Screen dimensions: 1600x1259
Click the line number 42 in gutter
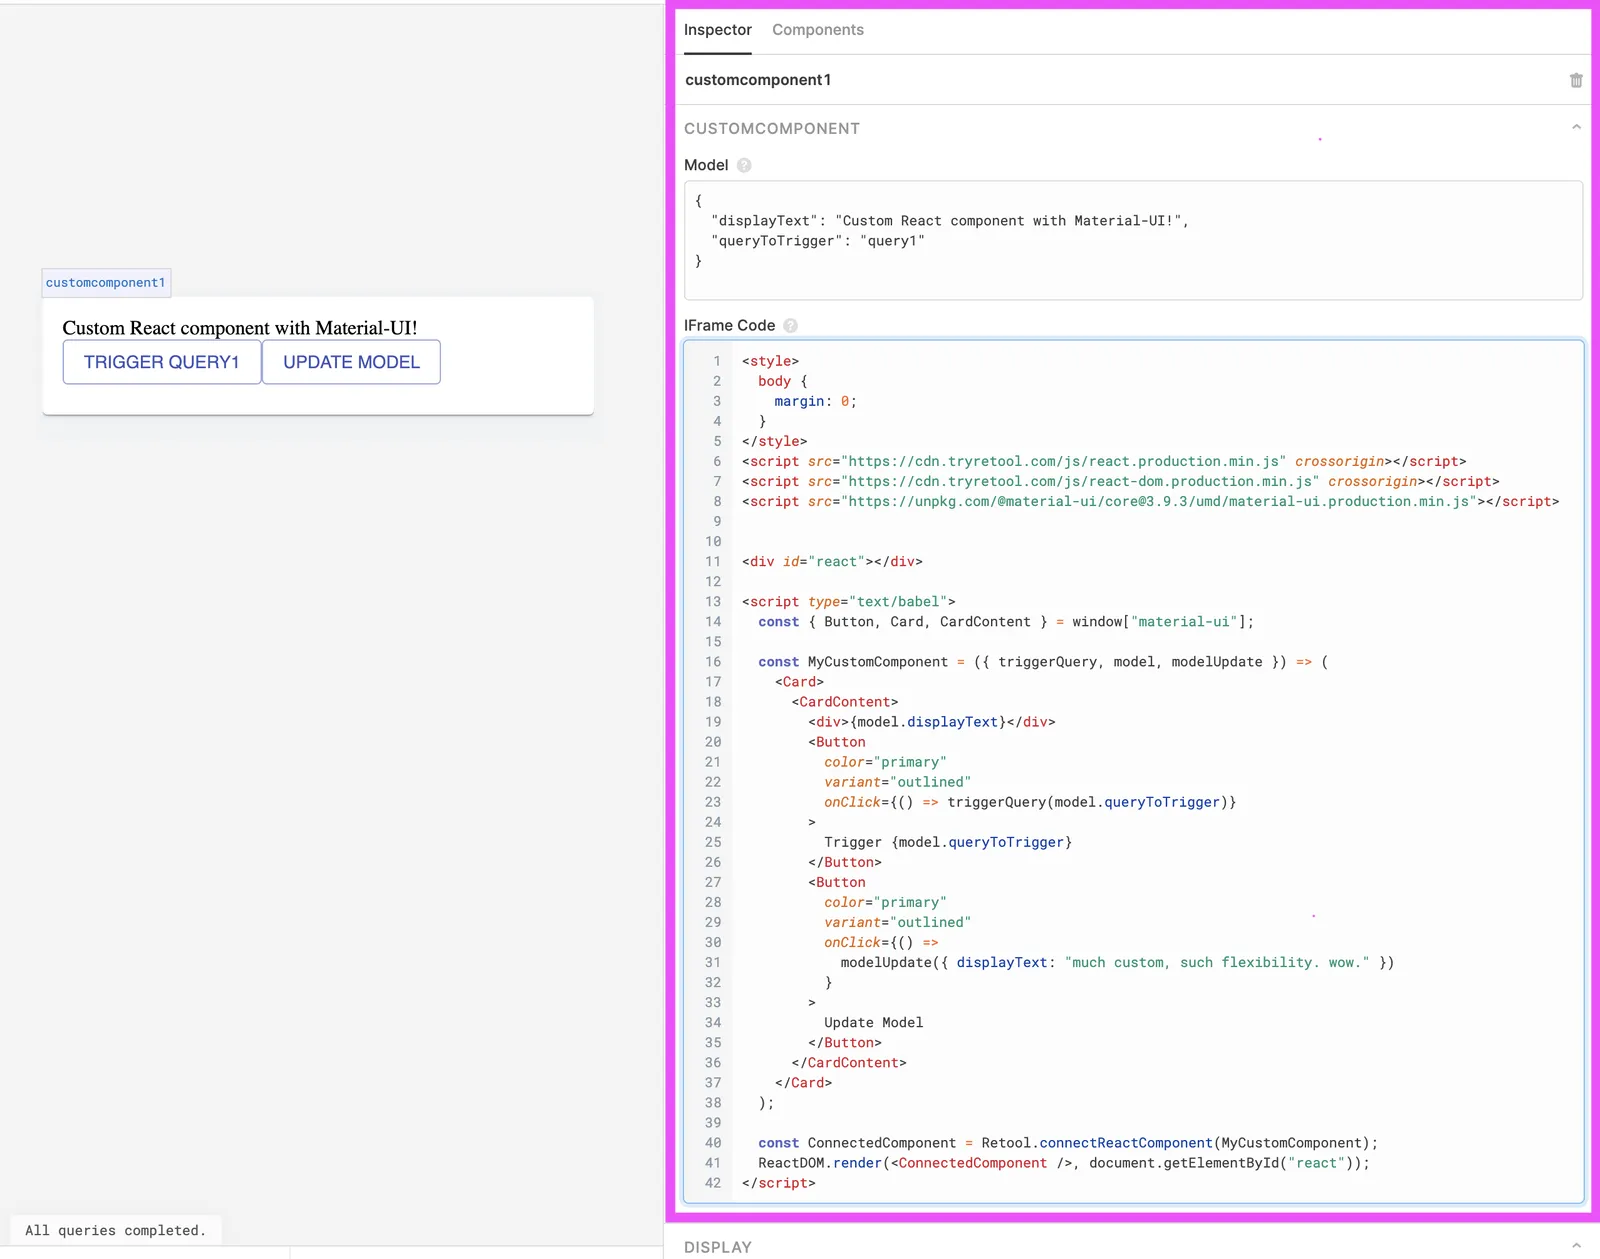click(x=712, y=1183)
